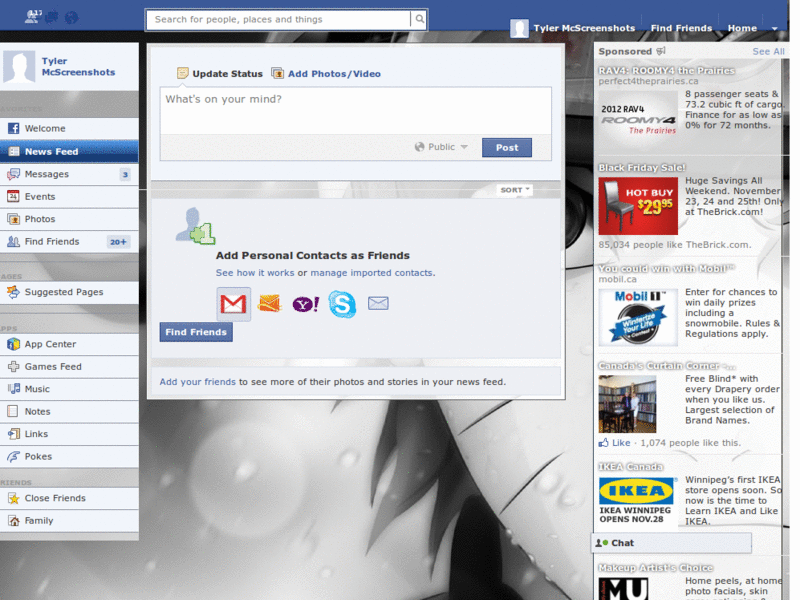
Task: Choose other email envelope import icon
Action: coord(378,304)
